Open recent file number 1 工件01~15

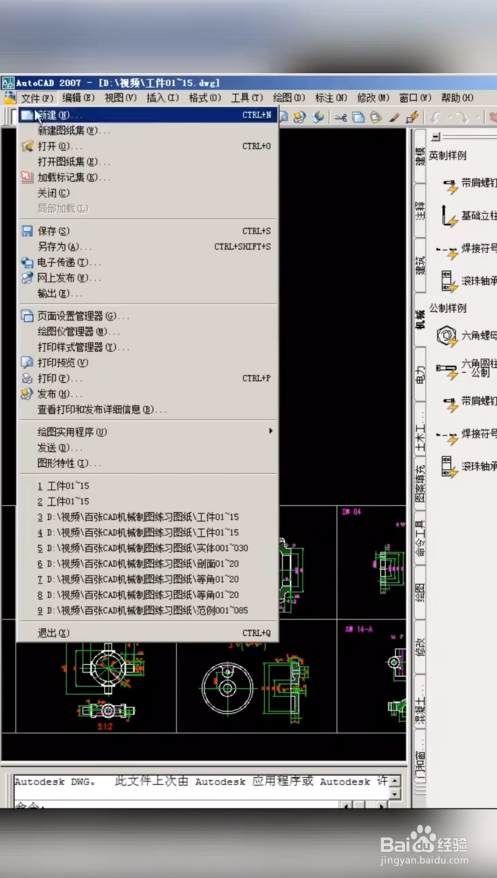point(148,485)
